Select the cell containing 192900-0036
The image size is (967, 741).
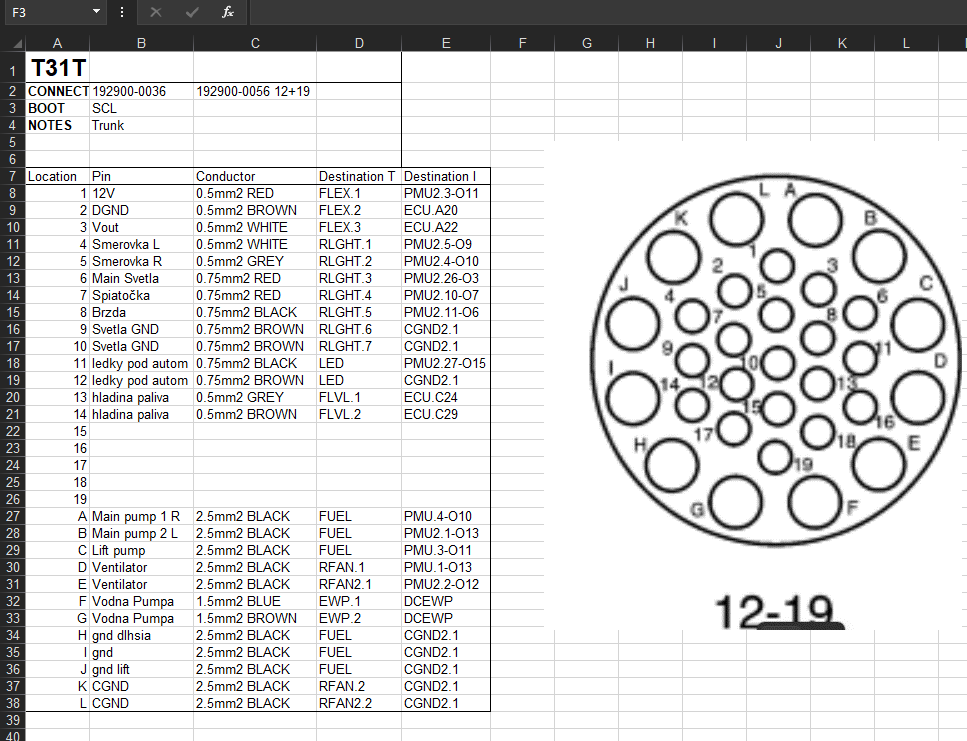[141, 91]
